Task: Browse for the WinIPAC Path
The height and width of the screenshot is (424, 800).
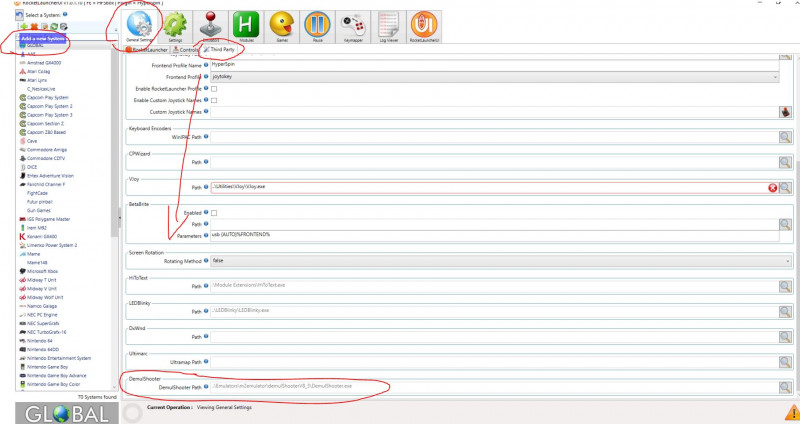Action: click(785, 137)
